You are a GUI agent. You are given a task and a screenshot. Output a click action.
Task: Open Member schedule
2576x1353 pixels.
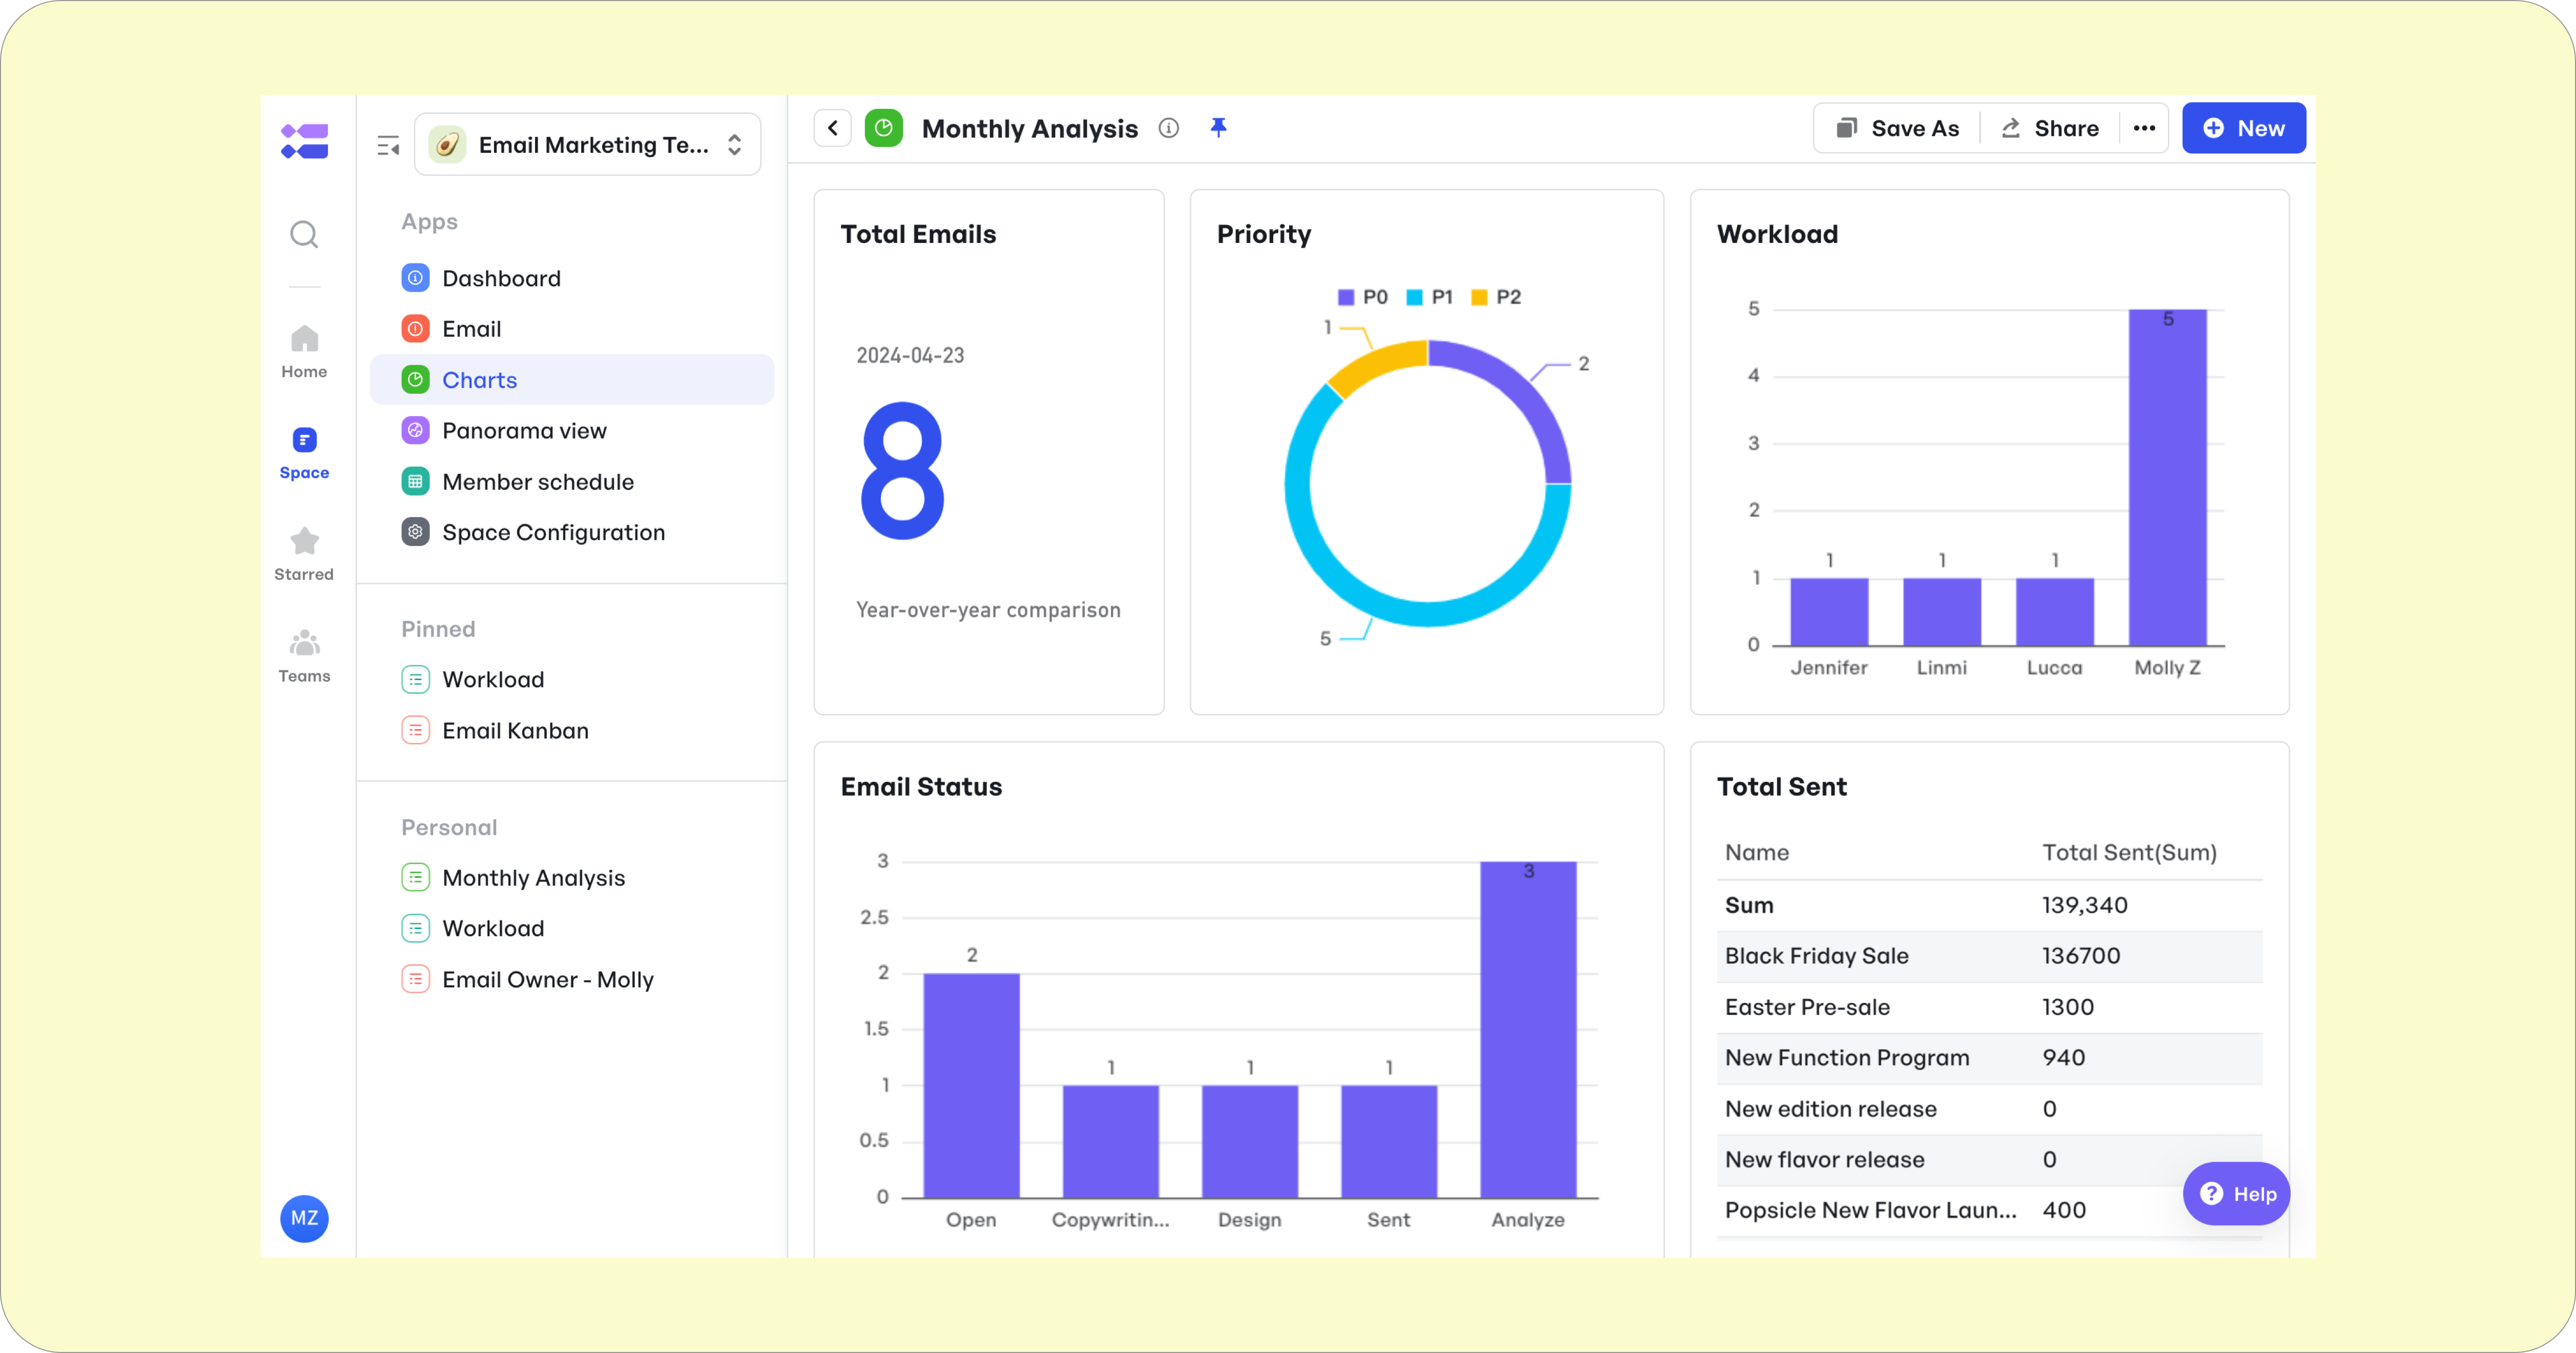[572, 482]
